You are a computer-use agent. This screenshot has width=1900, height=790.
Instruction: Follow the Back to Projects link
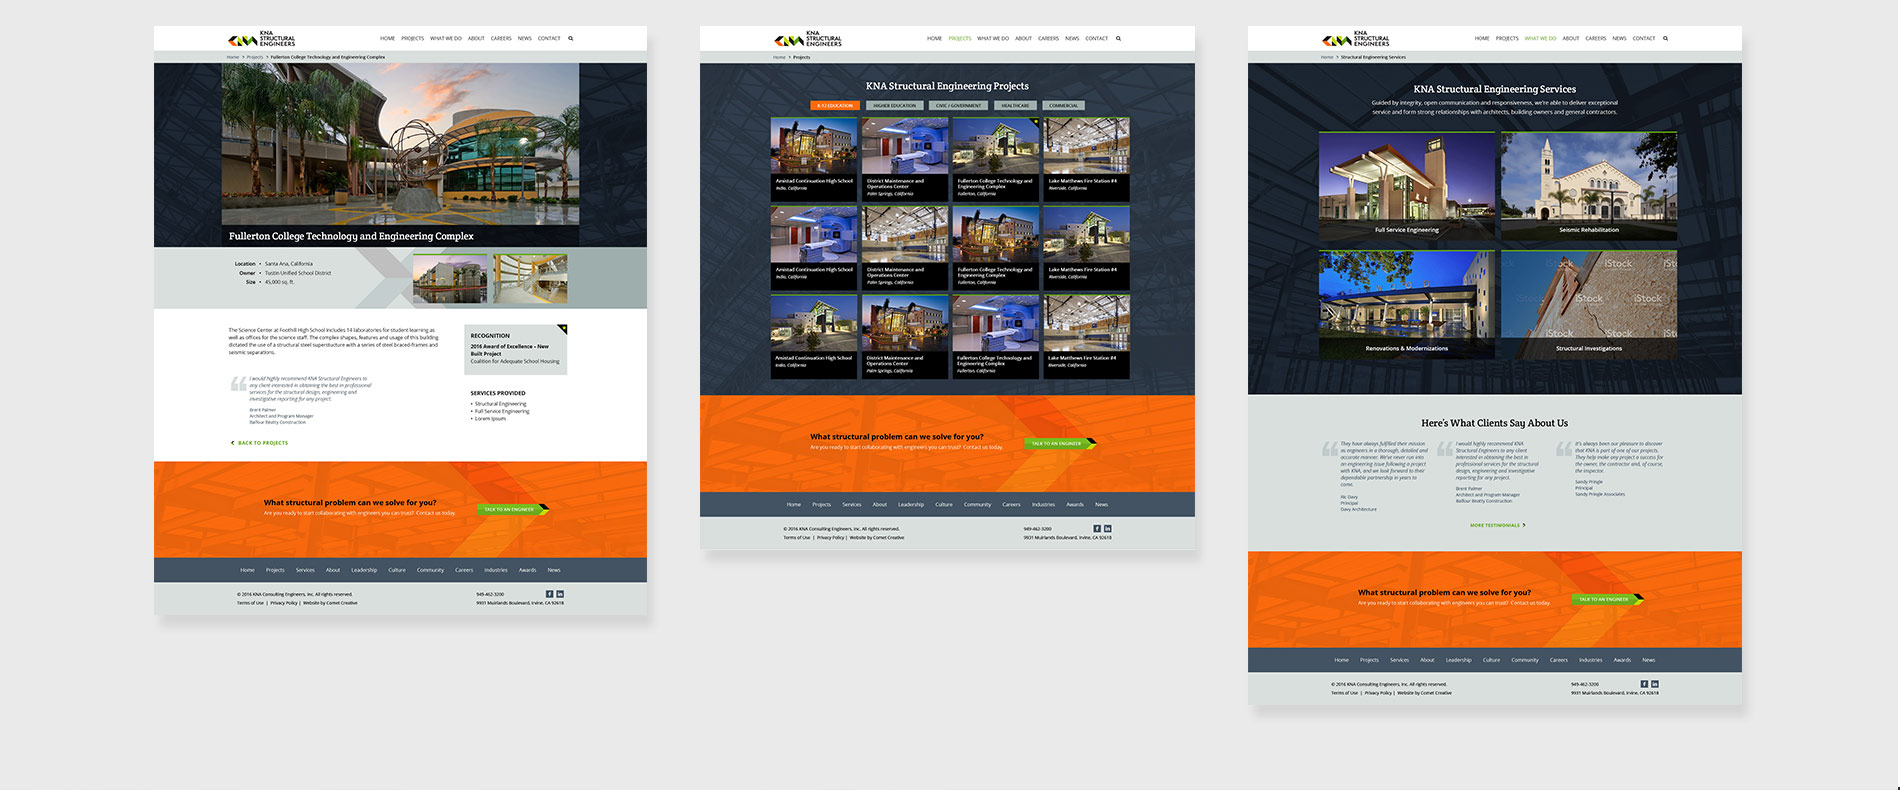[x=260, y=443]
